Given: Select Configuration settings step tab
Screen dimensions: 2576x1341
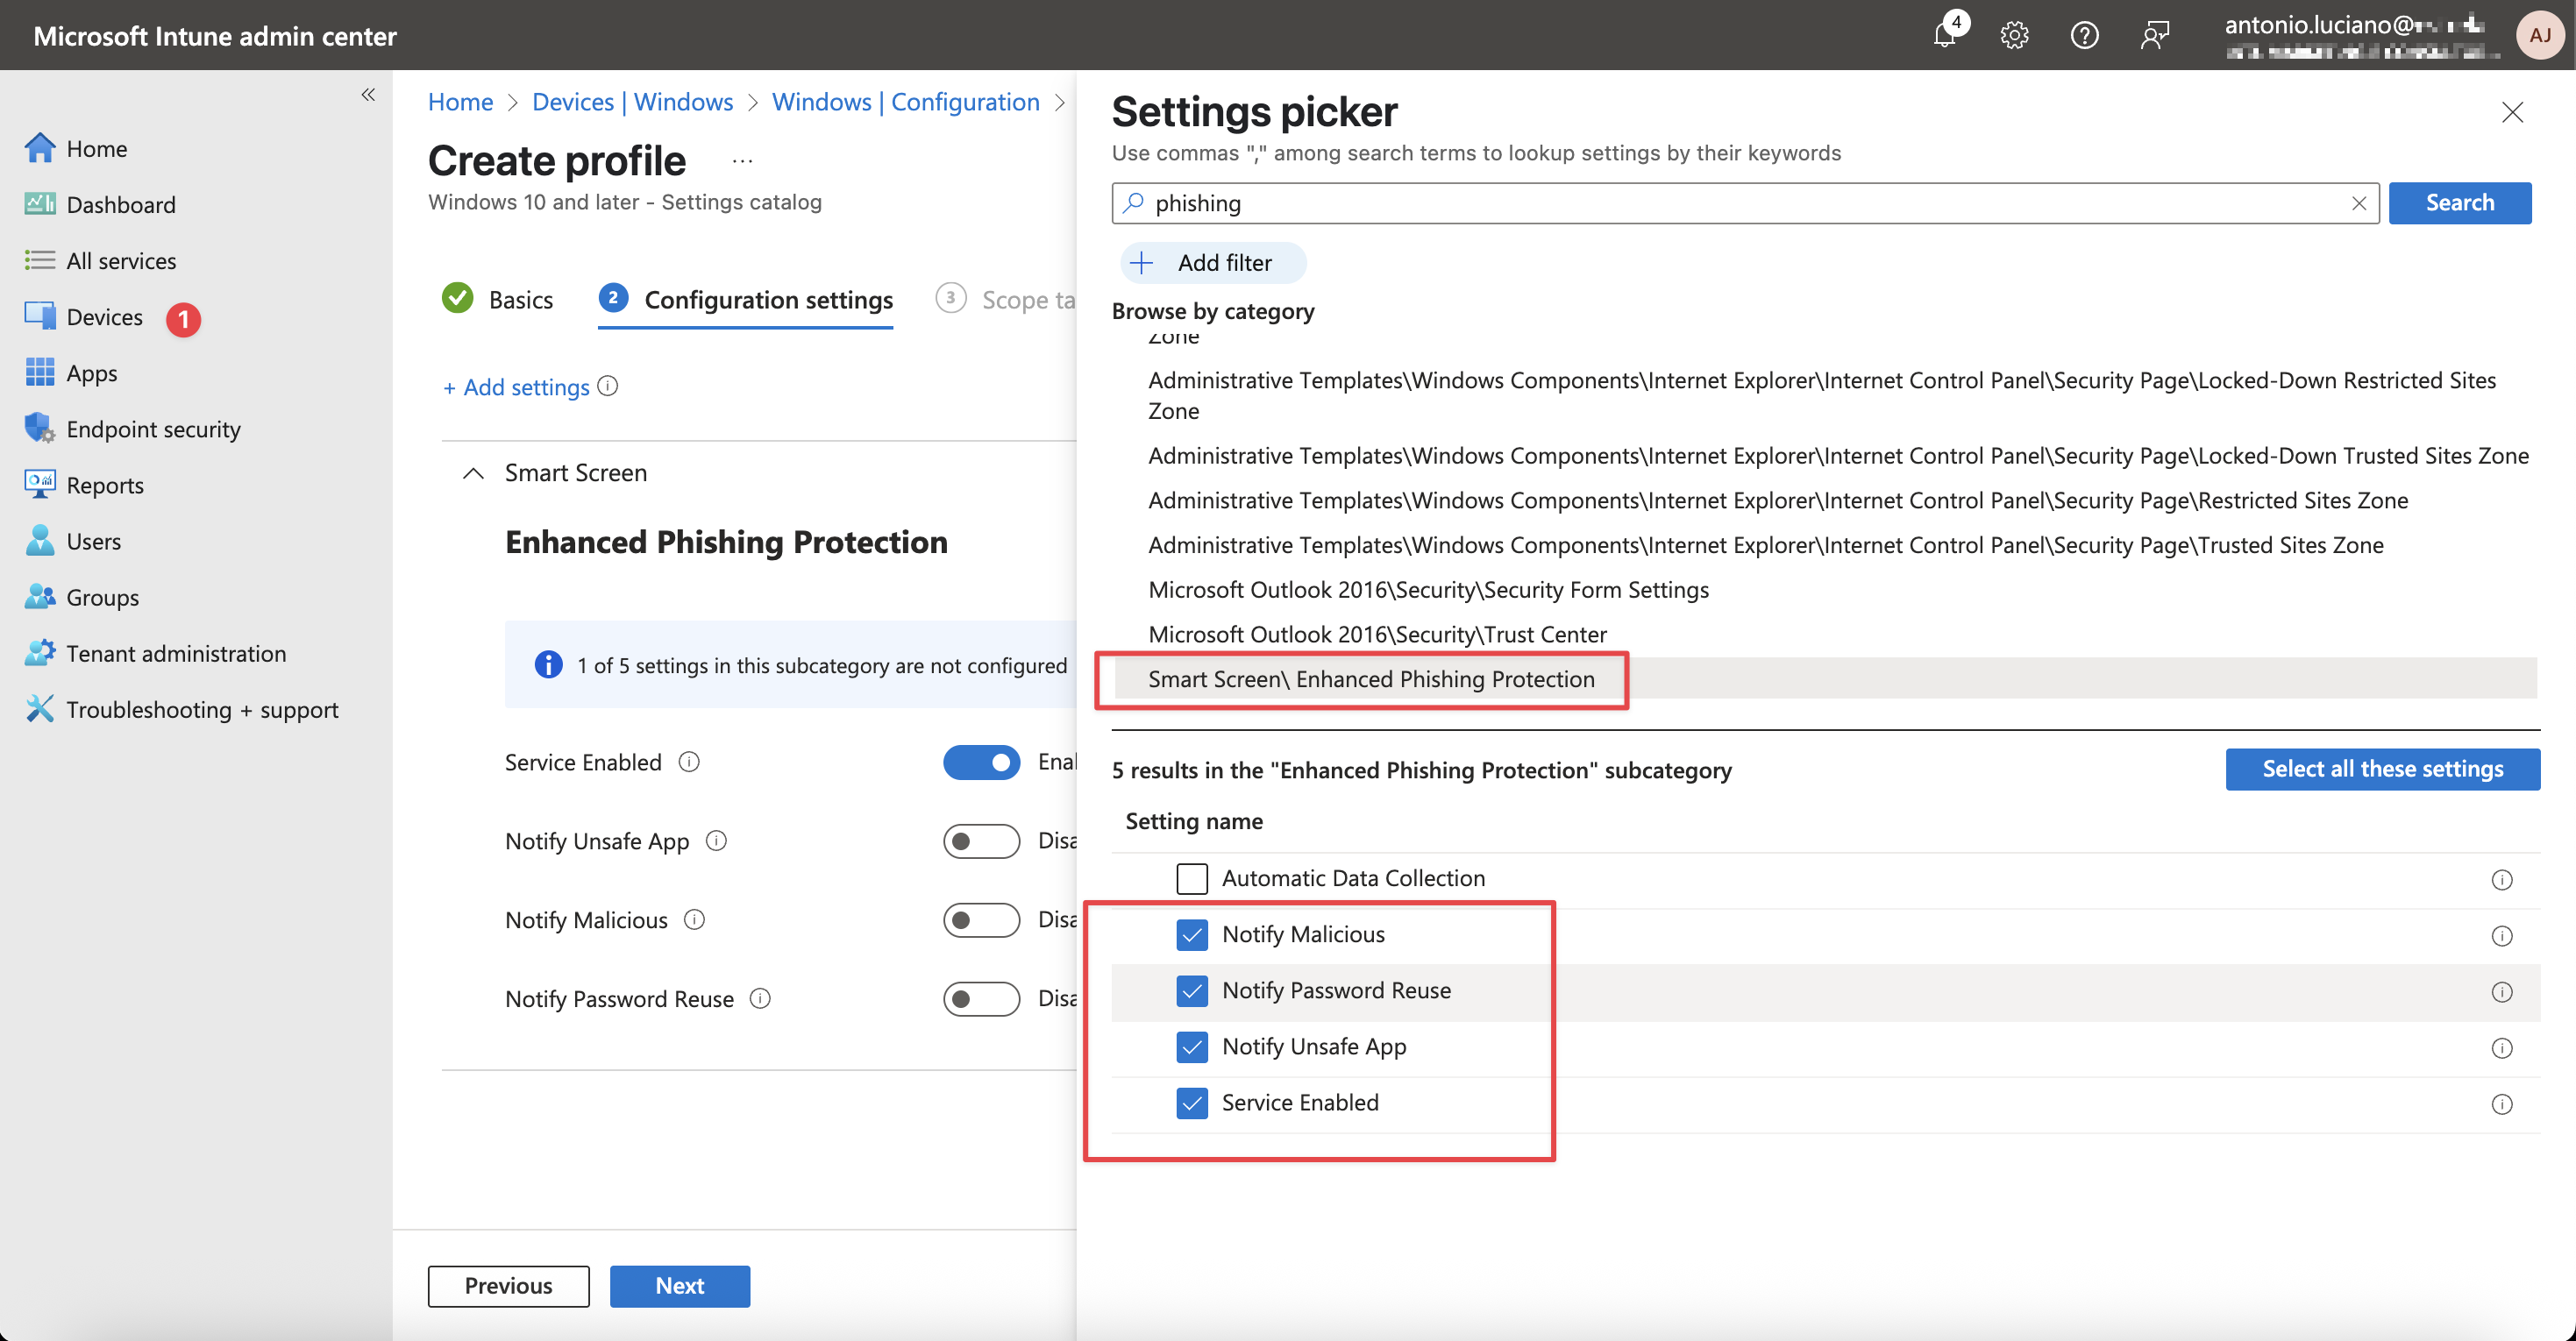Looking at the screenshot, I should (x=745, y=298).
